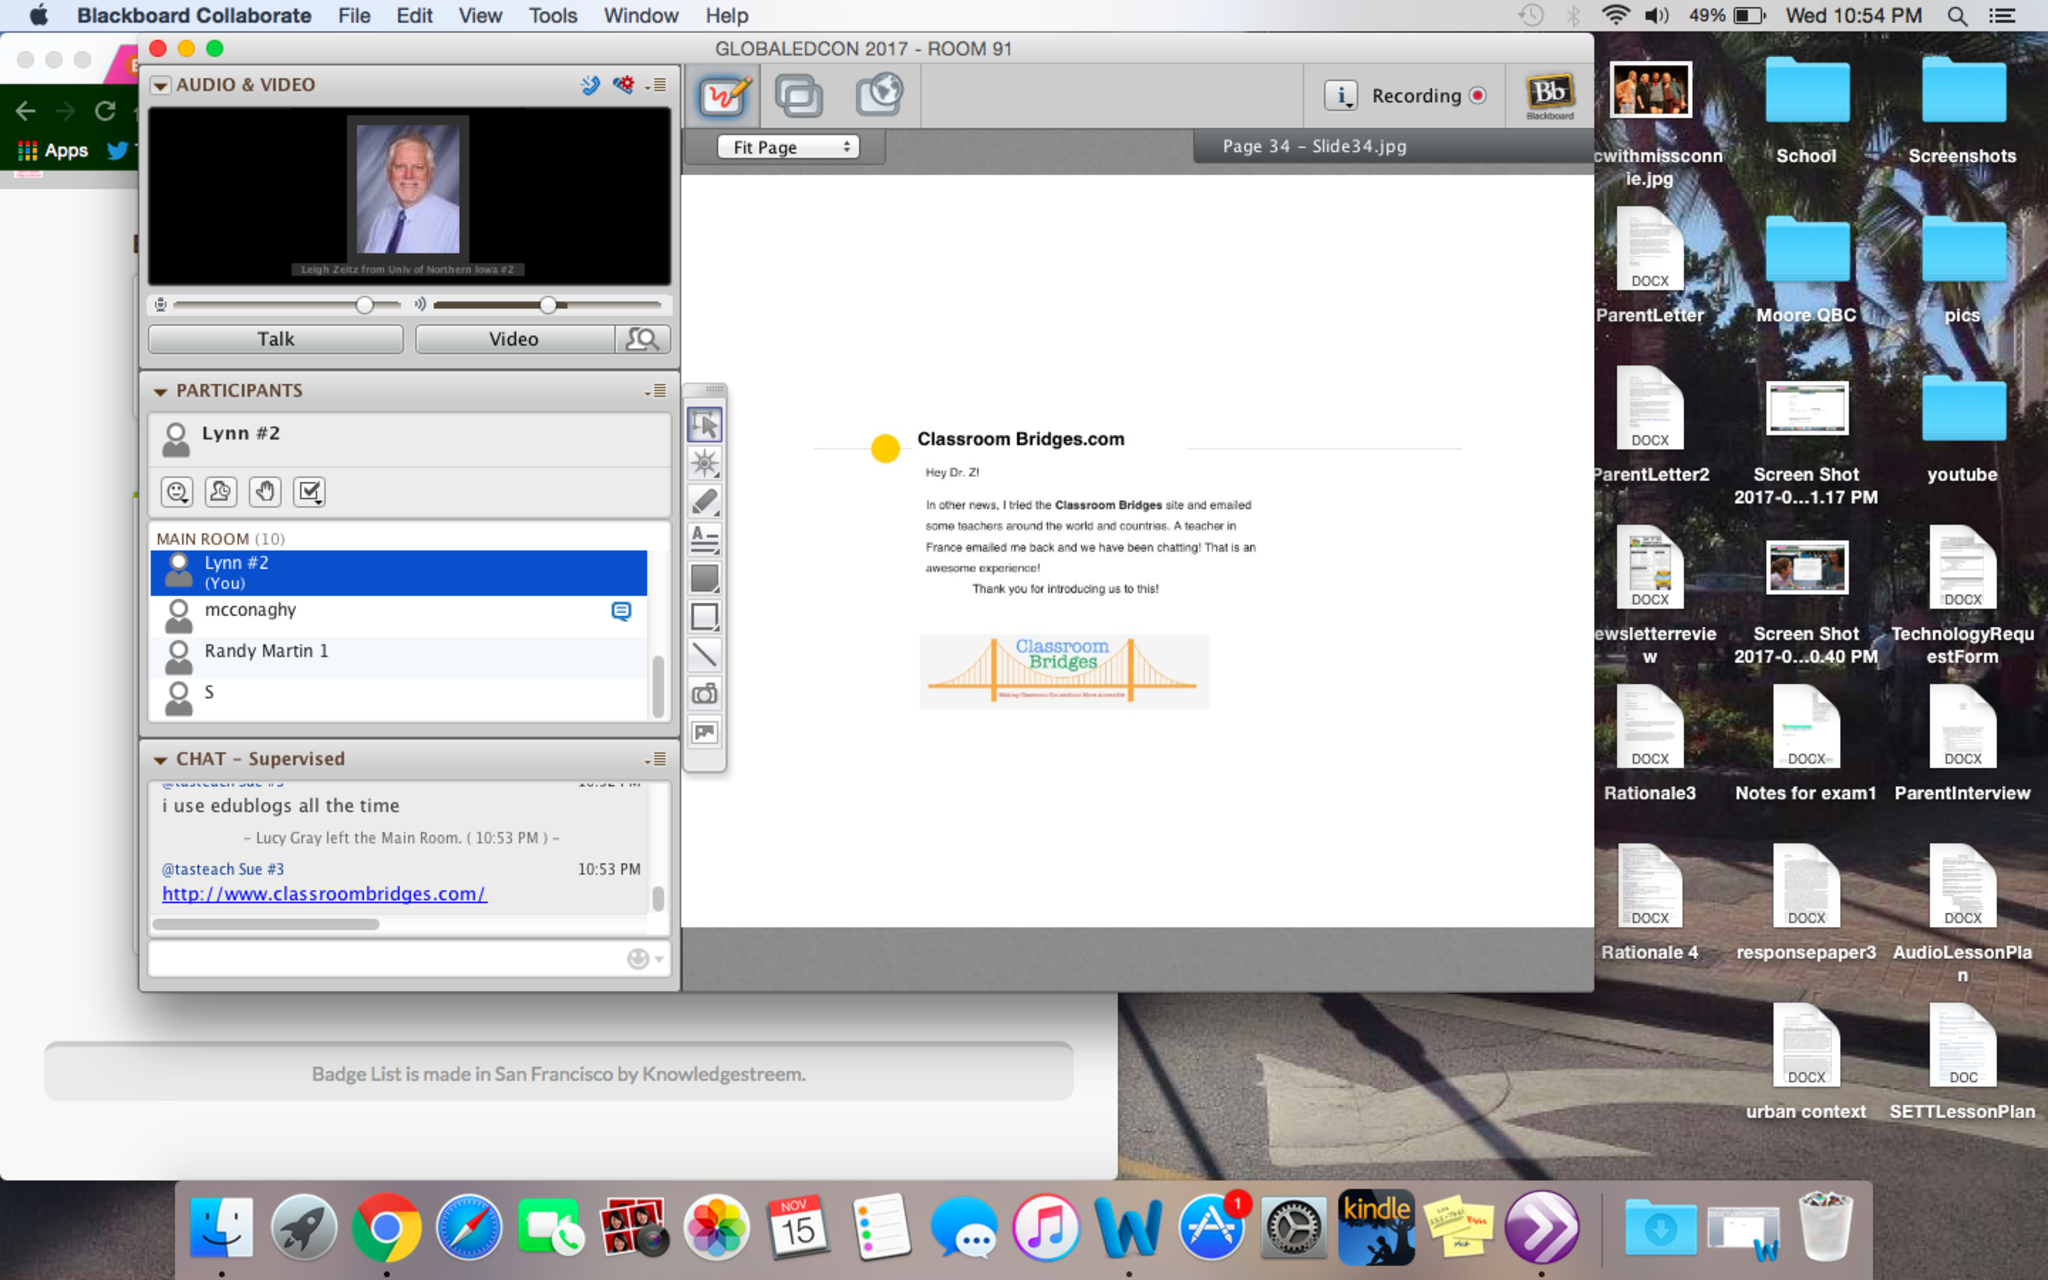Collapse the Chat panel triangle
The height and width of the screenshot is (1280, 2048).
click(x=160, y=760)
